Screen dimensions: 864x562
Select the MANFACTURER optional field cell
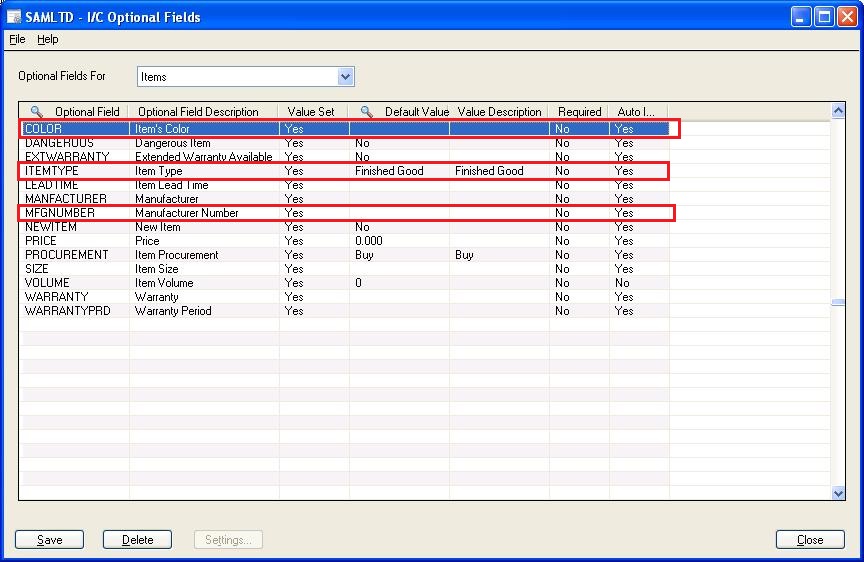click(x=74, y=199)
